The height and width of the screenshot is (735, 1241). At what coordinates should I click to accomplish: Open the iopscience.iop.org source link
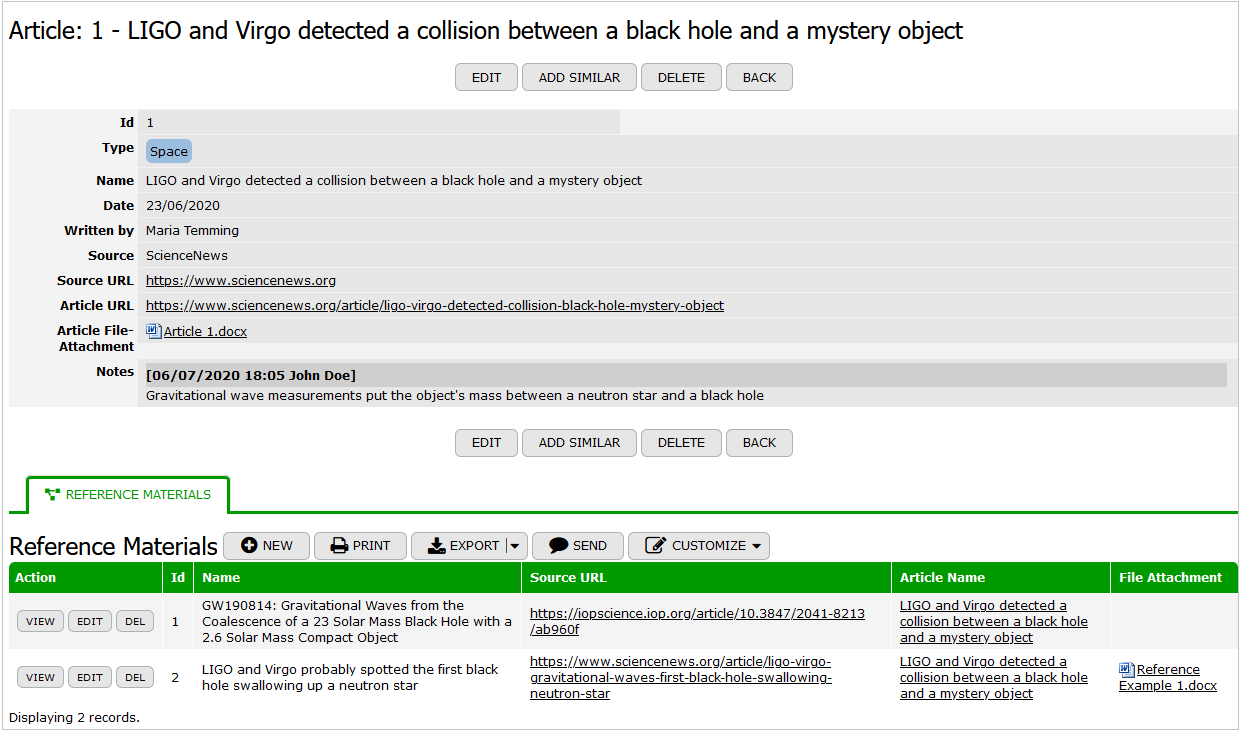pos(697,621)
